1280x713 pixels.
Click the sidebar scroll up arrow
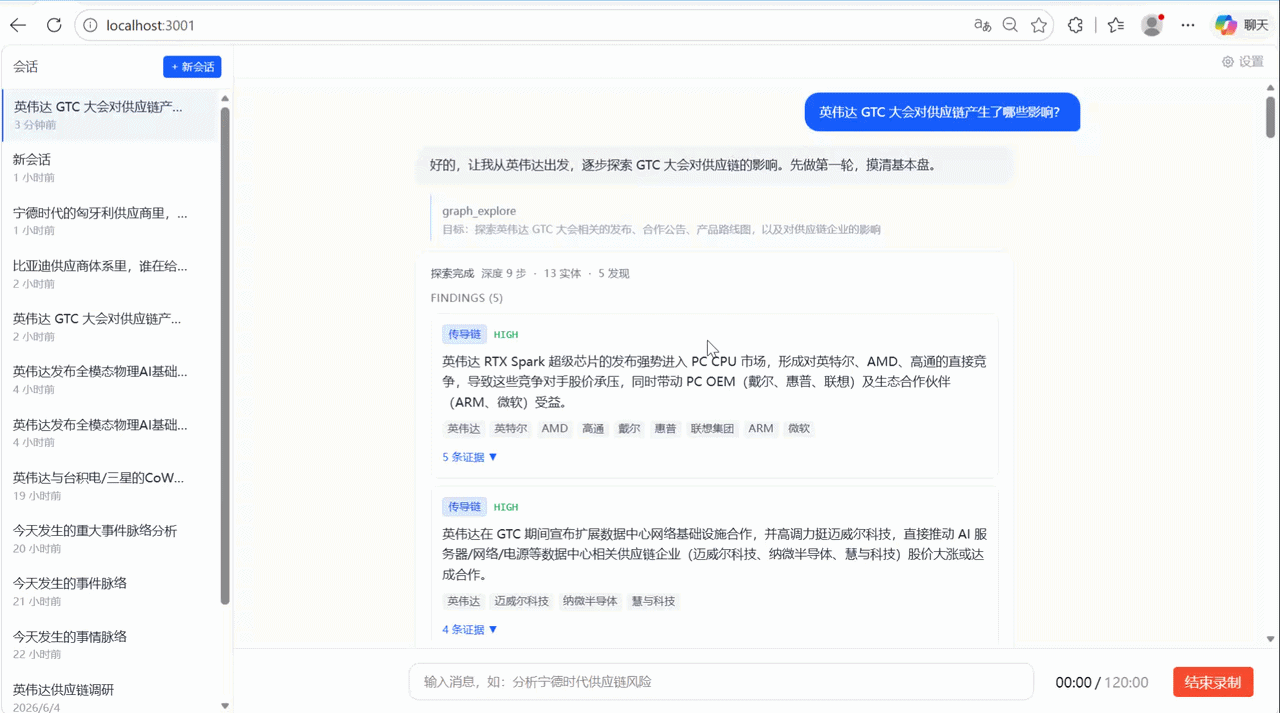coord(225,98)
